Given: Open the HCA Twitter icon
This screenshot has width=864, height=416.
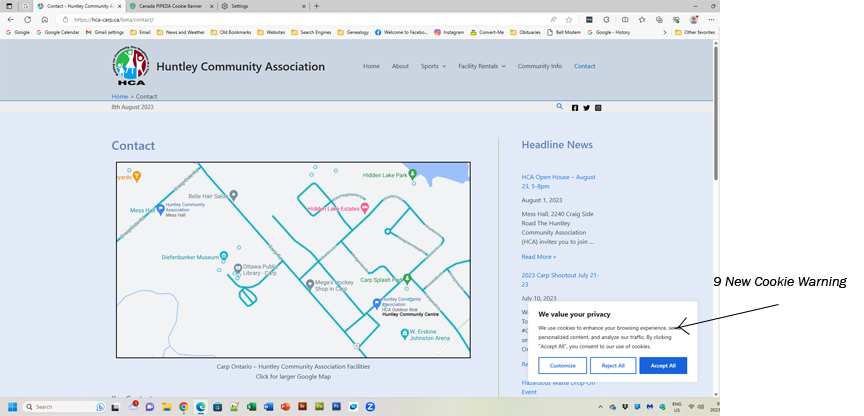Looking at the screenshot, I should [x=587, y=107].
